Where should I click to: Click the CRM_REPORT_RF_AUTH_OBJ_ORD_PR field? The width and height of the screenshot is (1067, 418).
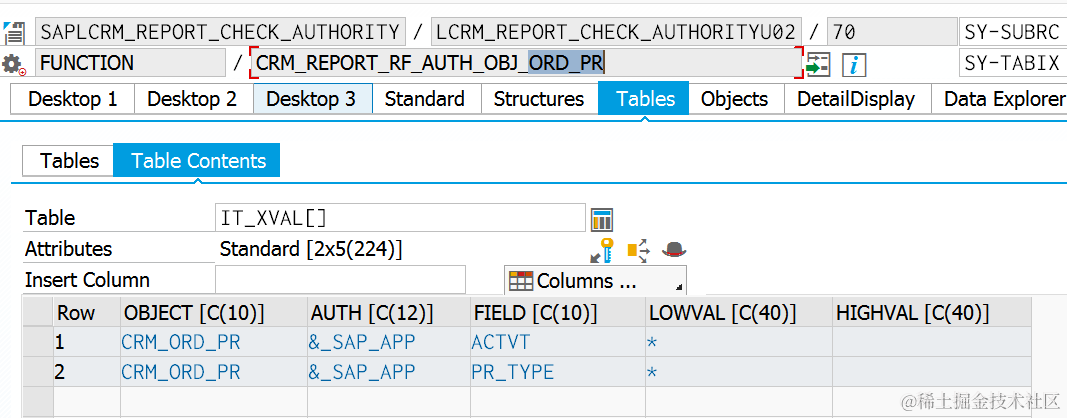(x=527, y=63)
